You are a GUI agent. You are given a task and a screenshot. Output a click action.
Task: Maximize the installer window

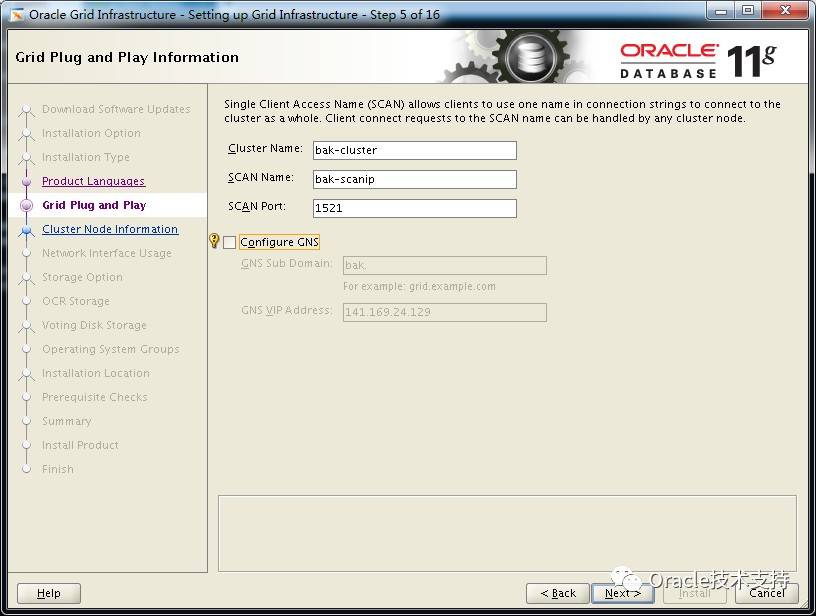748,11
